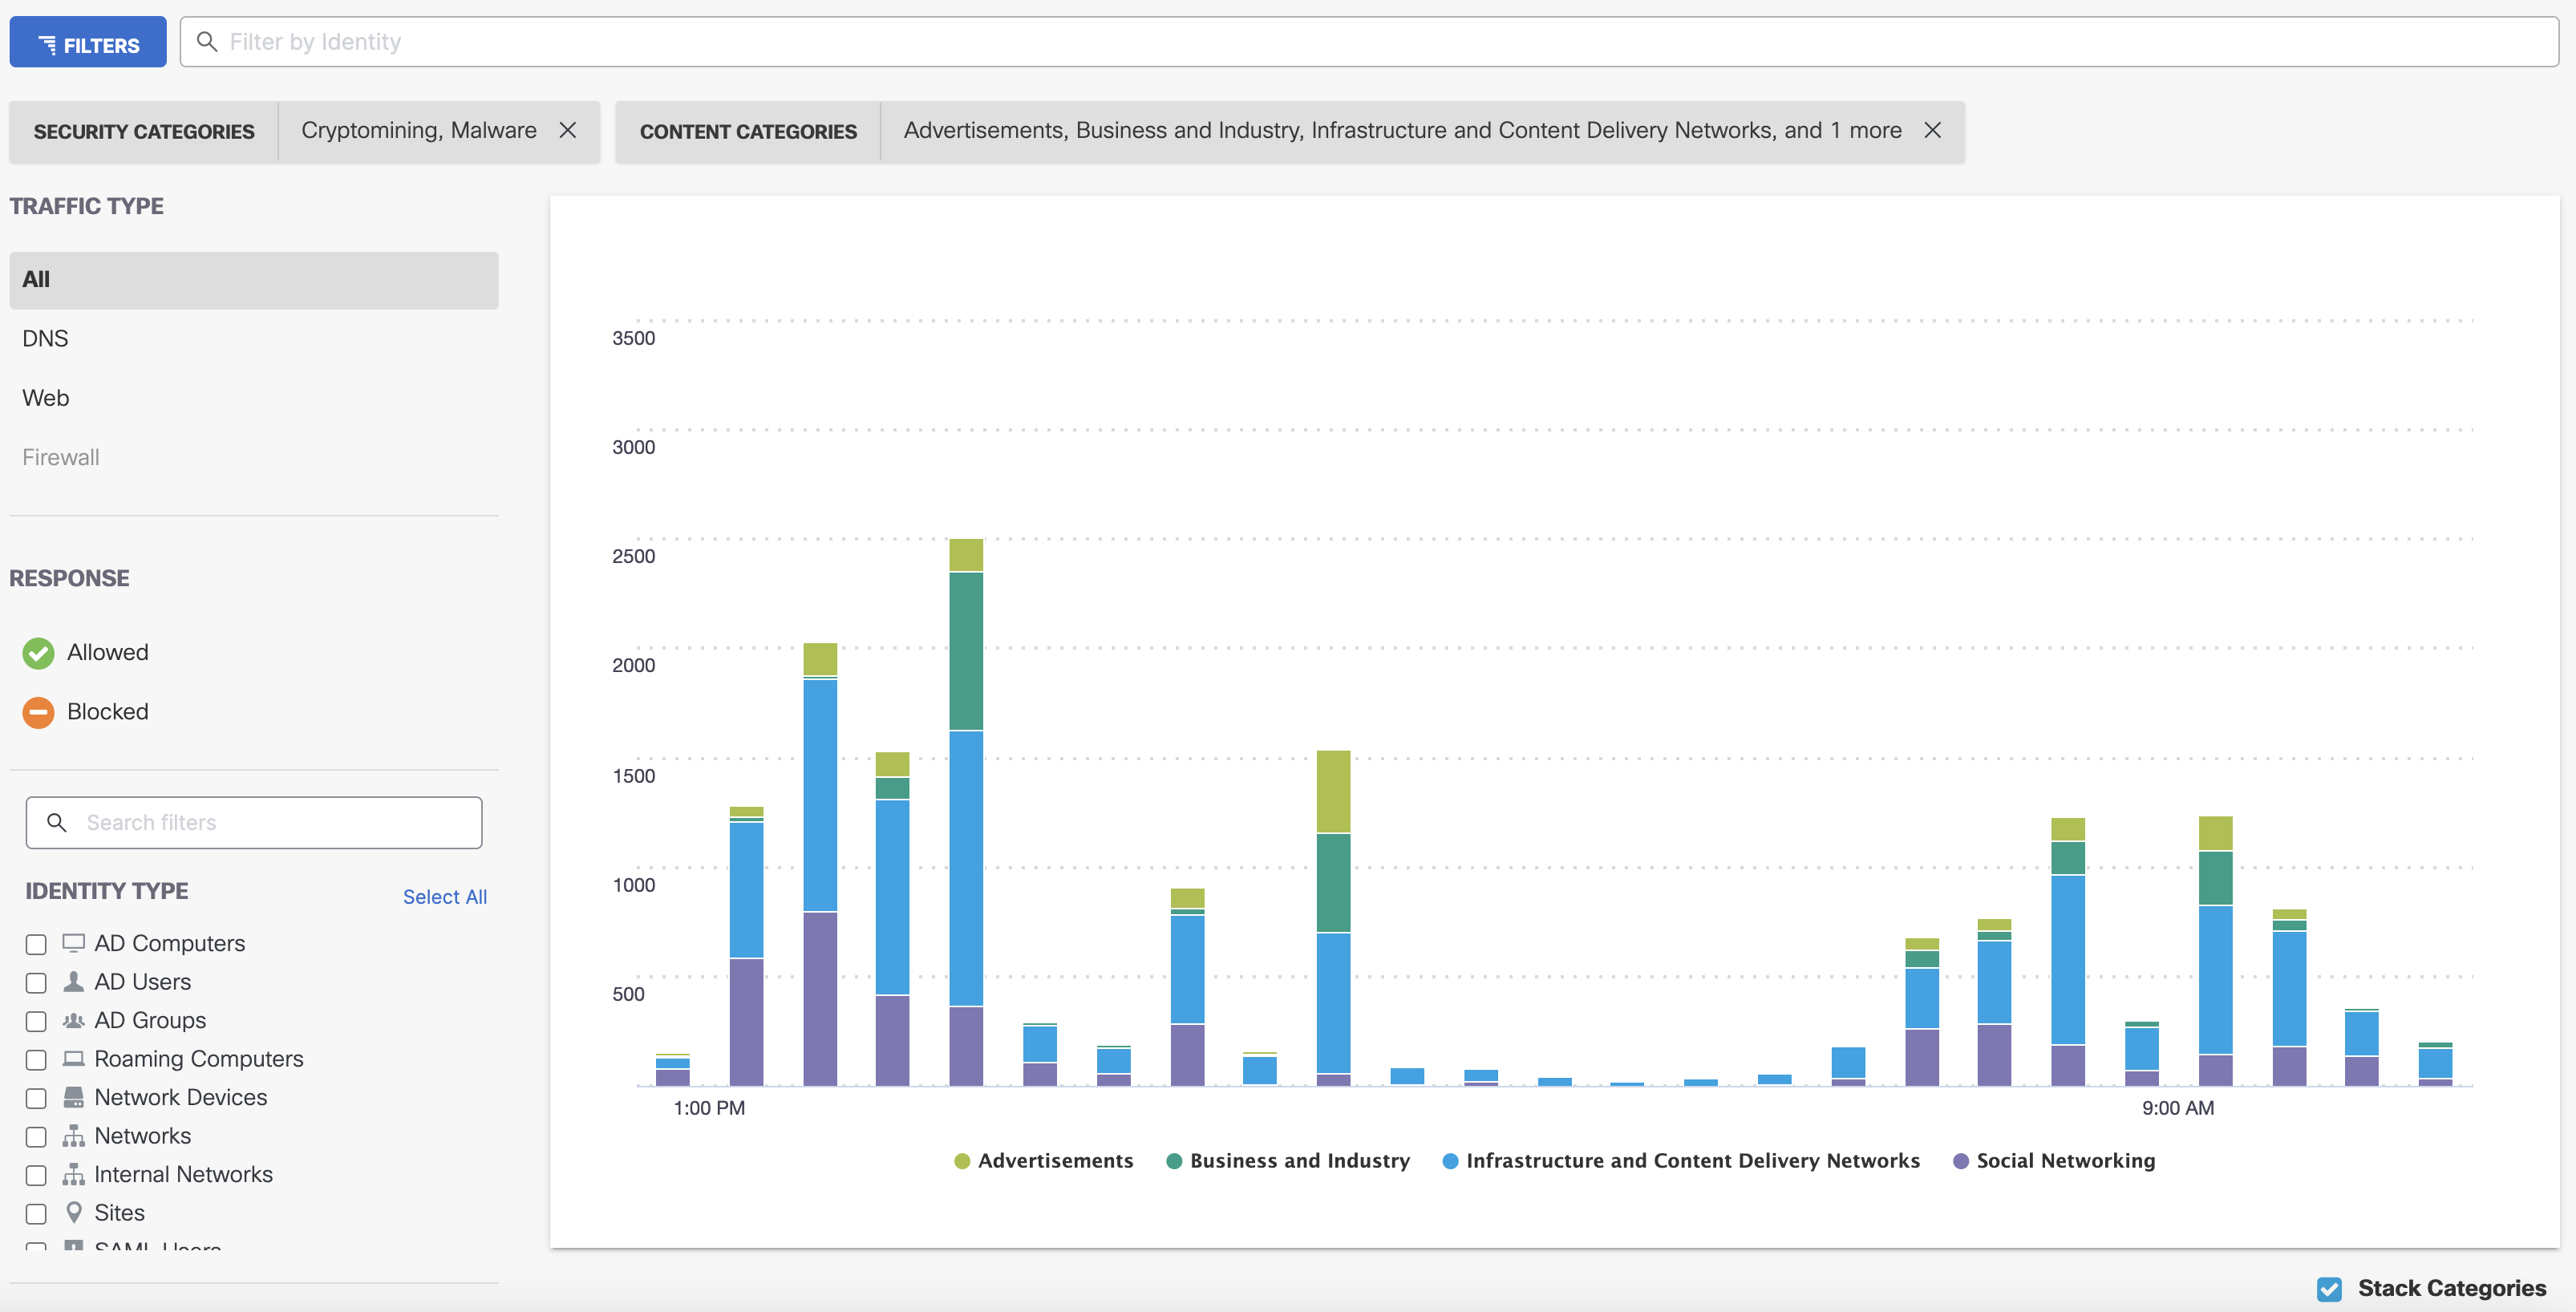Click the AD Groups people icon
The height and width of the screenshot is (1312, 2576).
(x=74, y=1020)
